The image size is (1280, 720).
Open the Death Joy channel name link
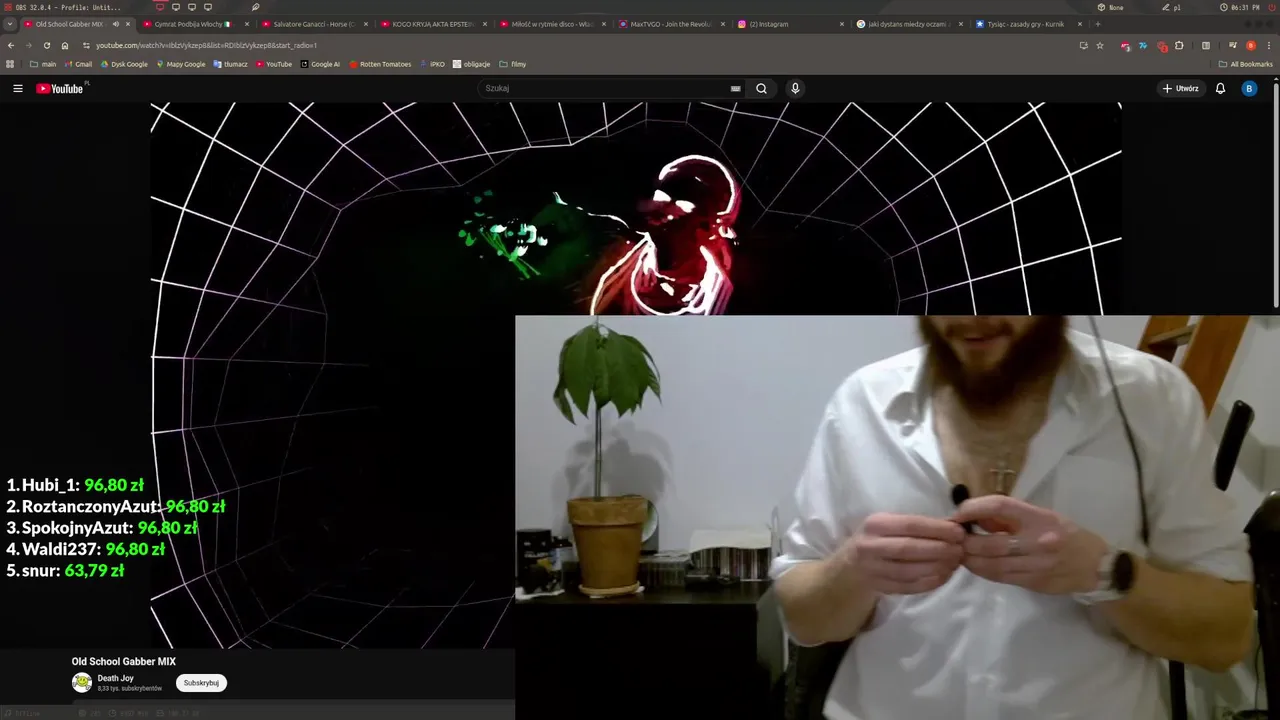[x=115, y=678]
